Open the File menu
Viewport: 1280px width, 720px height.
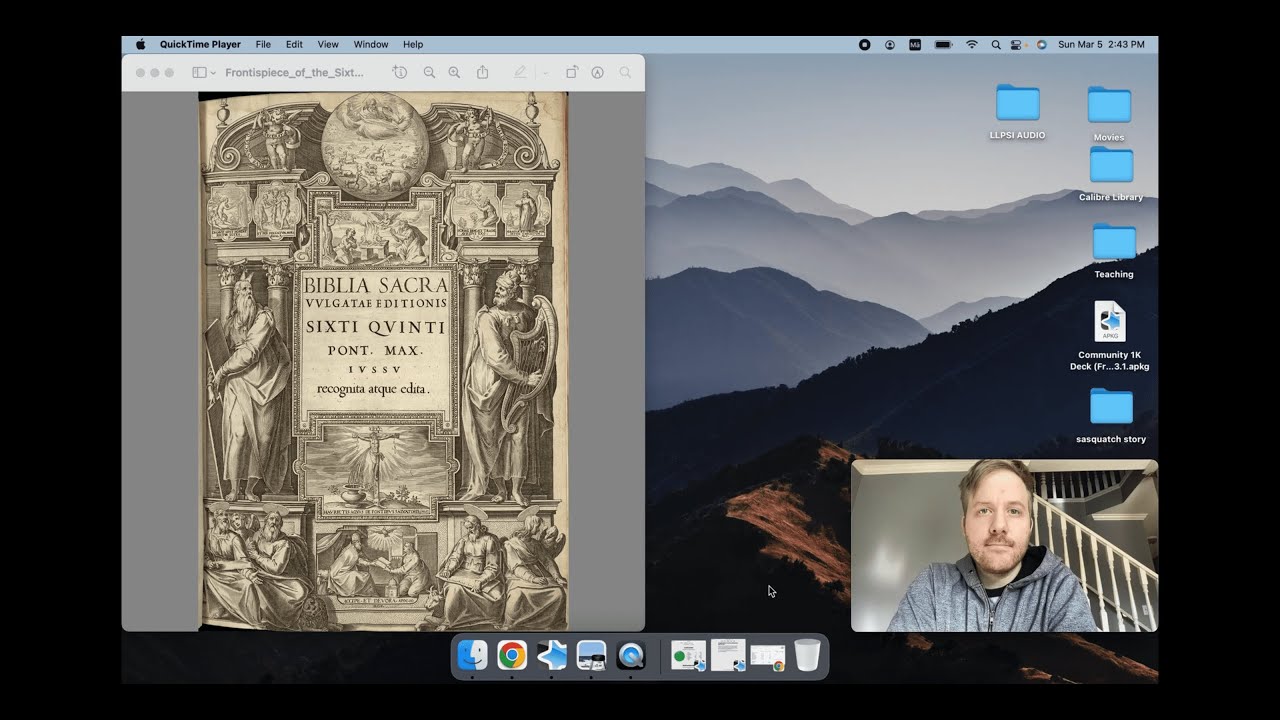pos(263,44)
